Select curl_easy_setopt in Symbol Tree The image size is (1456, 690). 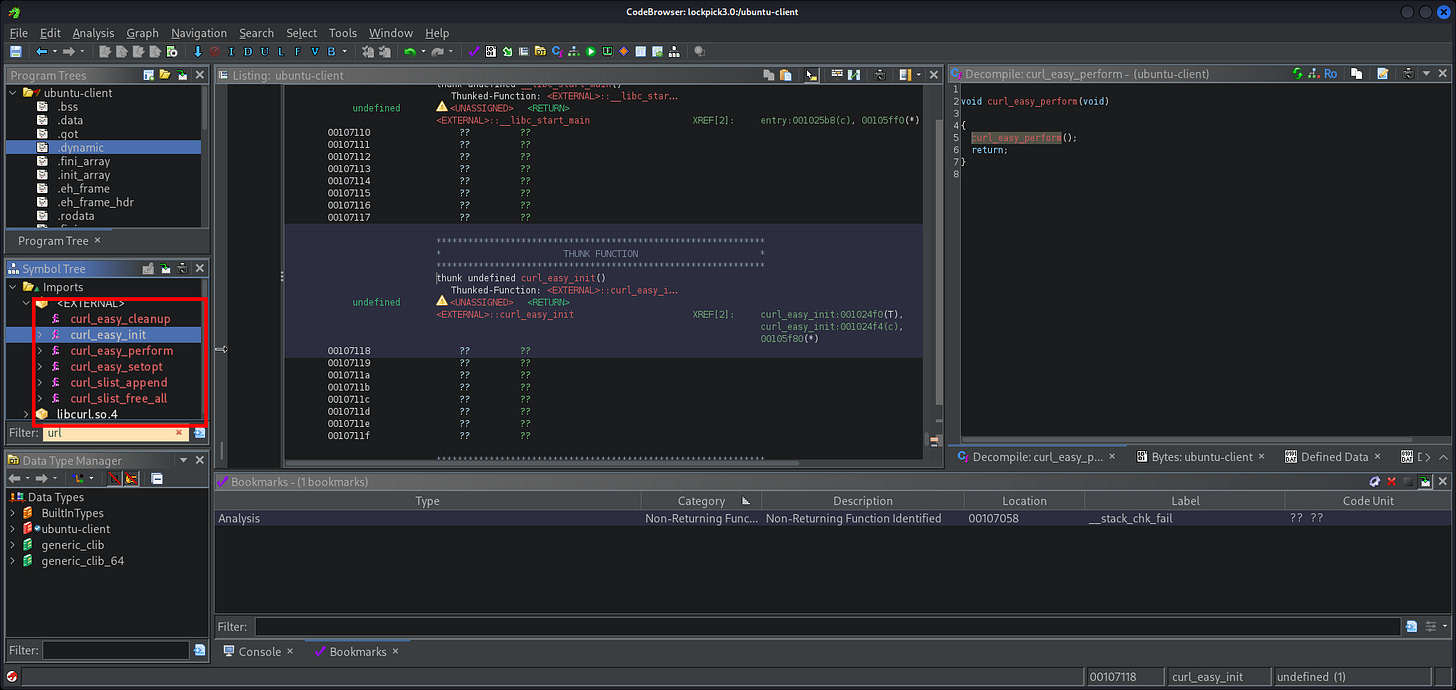(x=118, y=367)
